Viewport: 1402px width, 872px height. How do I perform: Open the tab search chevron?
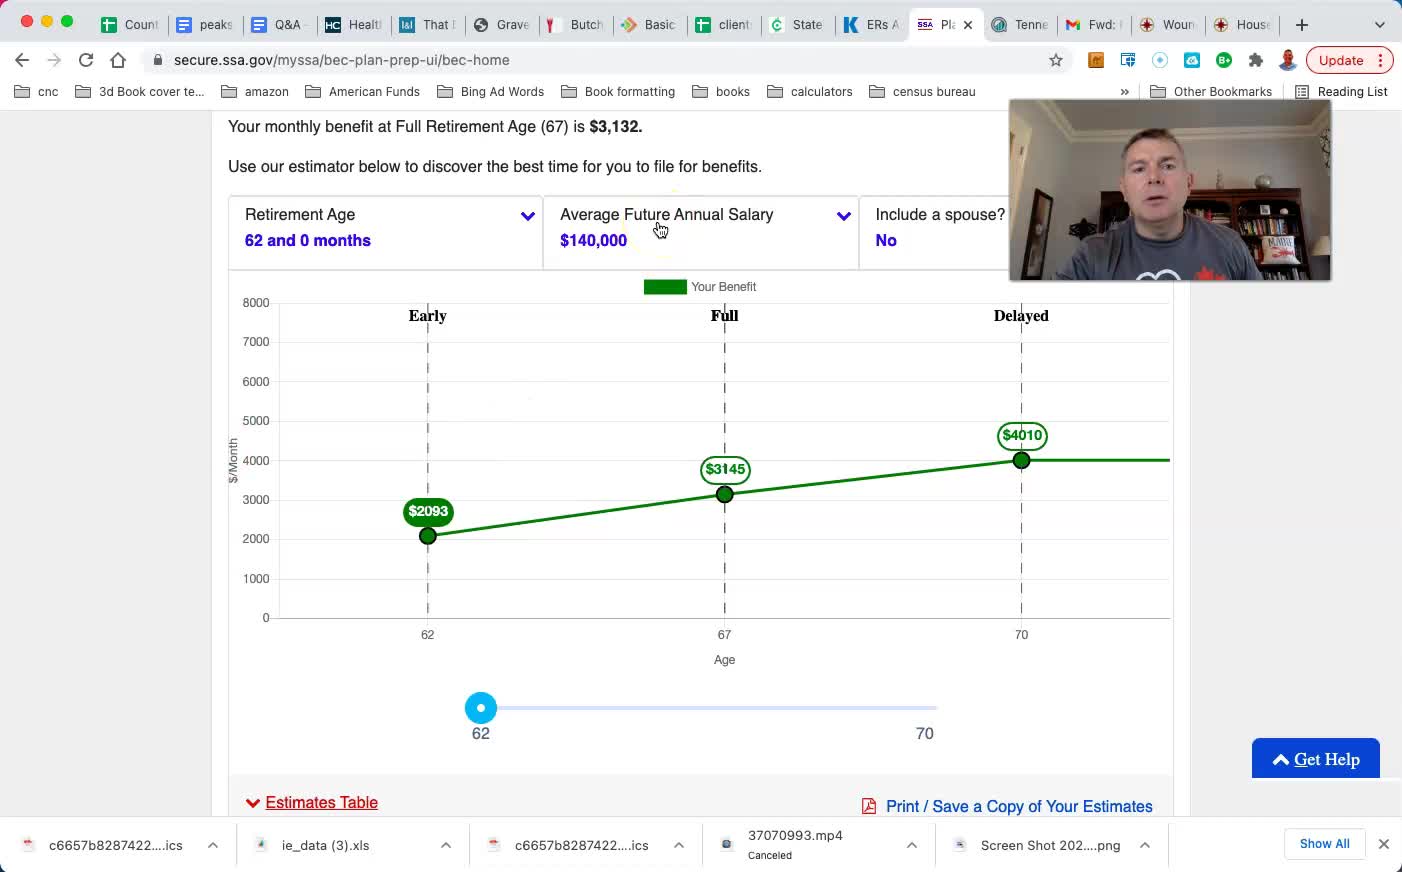pyautogui.click(x=1380, y=24)
